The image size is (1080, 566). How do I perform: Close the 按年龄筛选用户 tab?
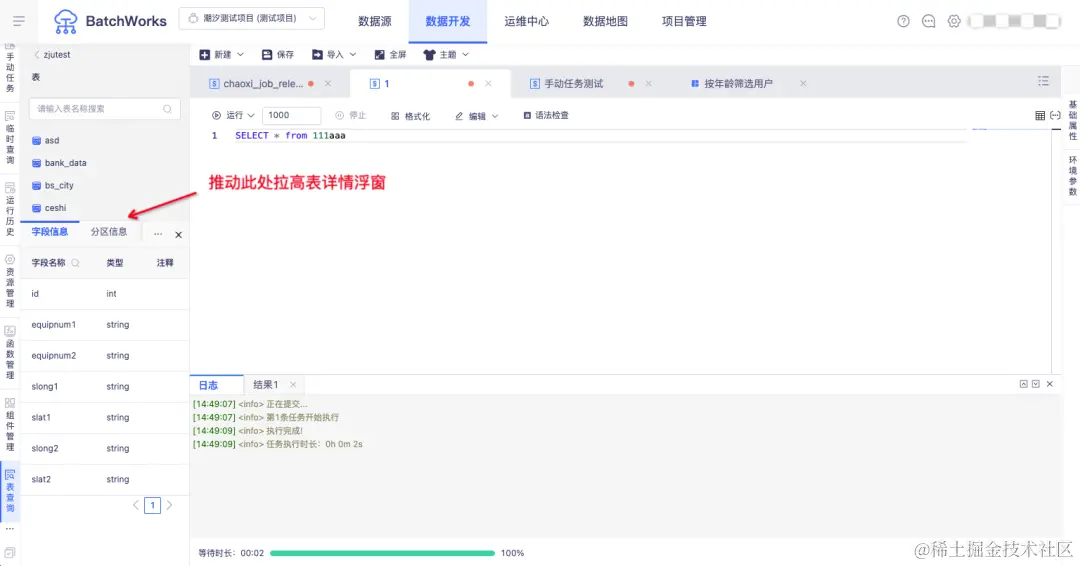(803, 83)
